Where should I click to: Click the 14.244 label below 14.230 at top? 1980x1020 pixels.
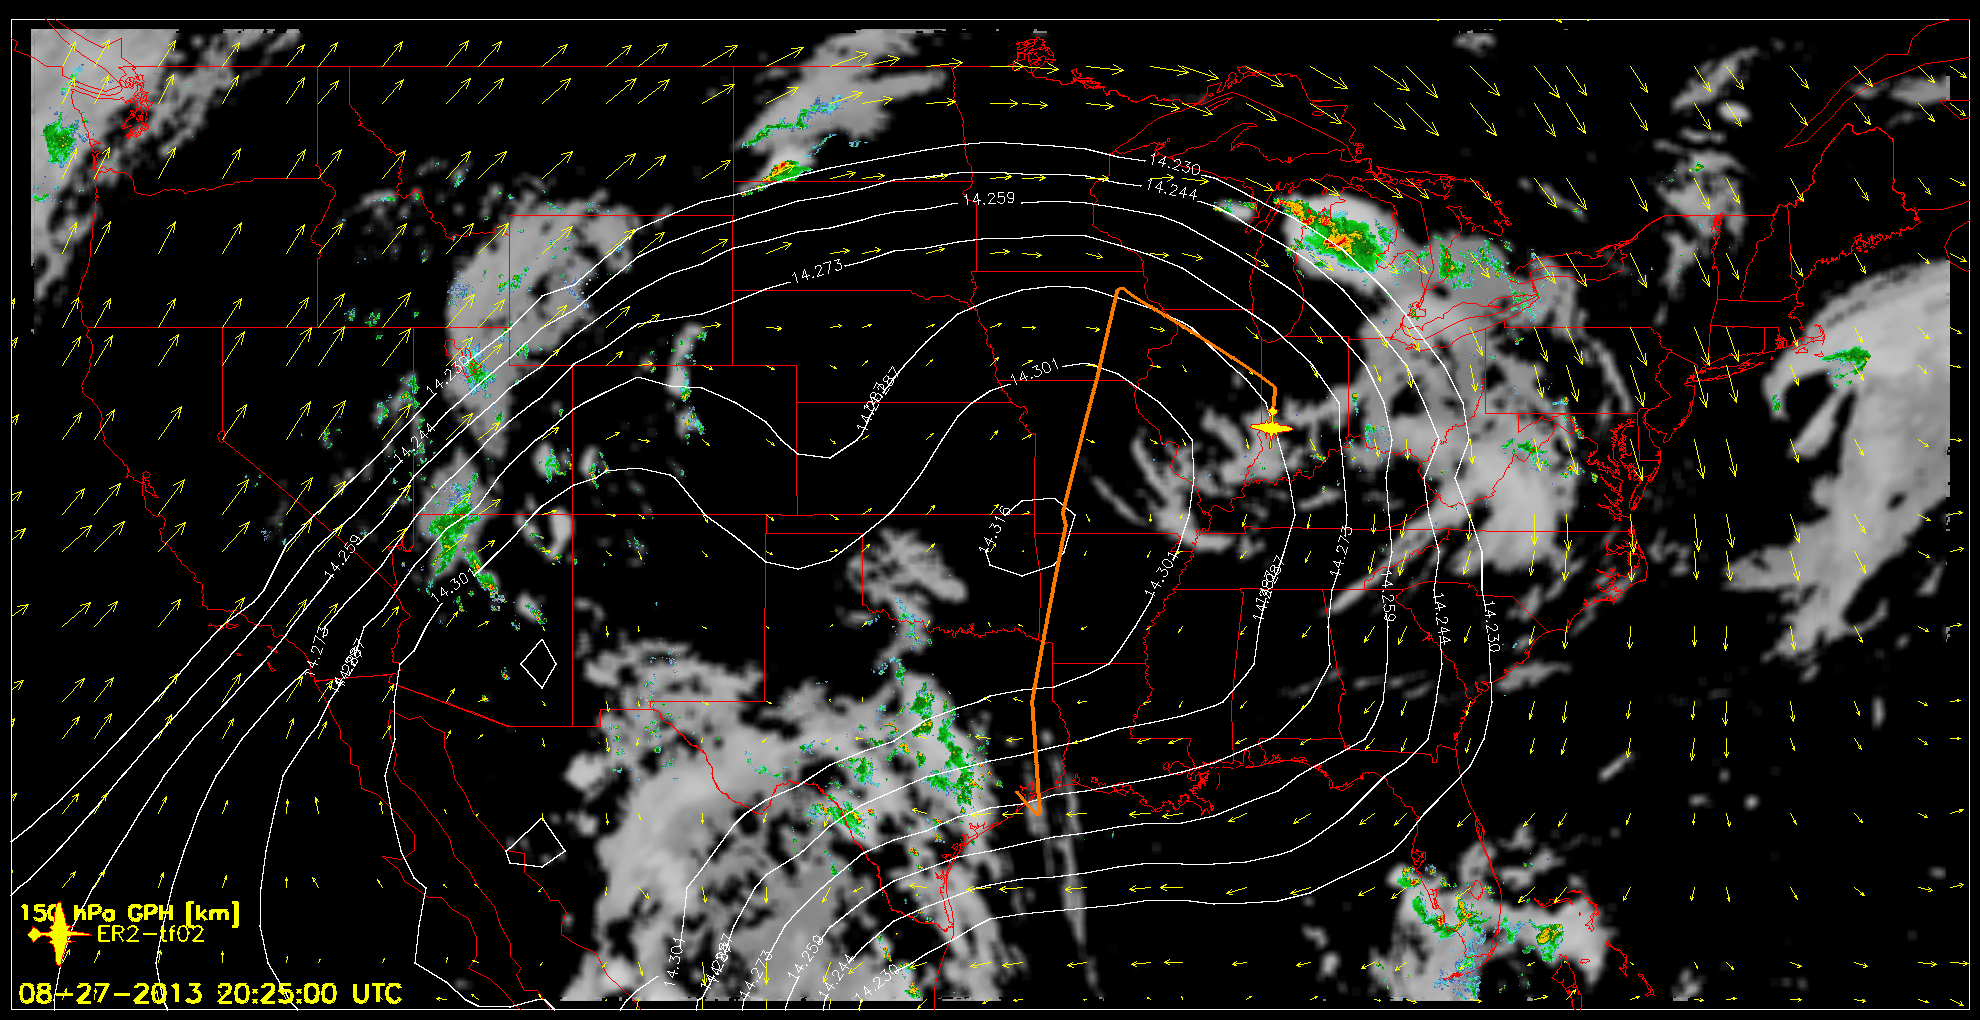point(1171,188)
